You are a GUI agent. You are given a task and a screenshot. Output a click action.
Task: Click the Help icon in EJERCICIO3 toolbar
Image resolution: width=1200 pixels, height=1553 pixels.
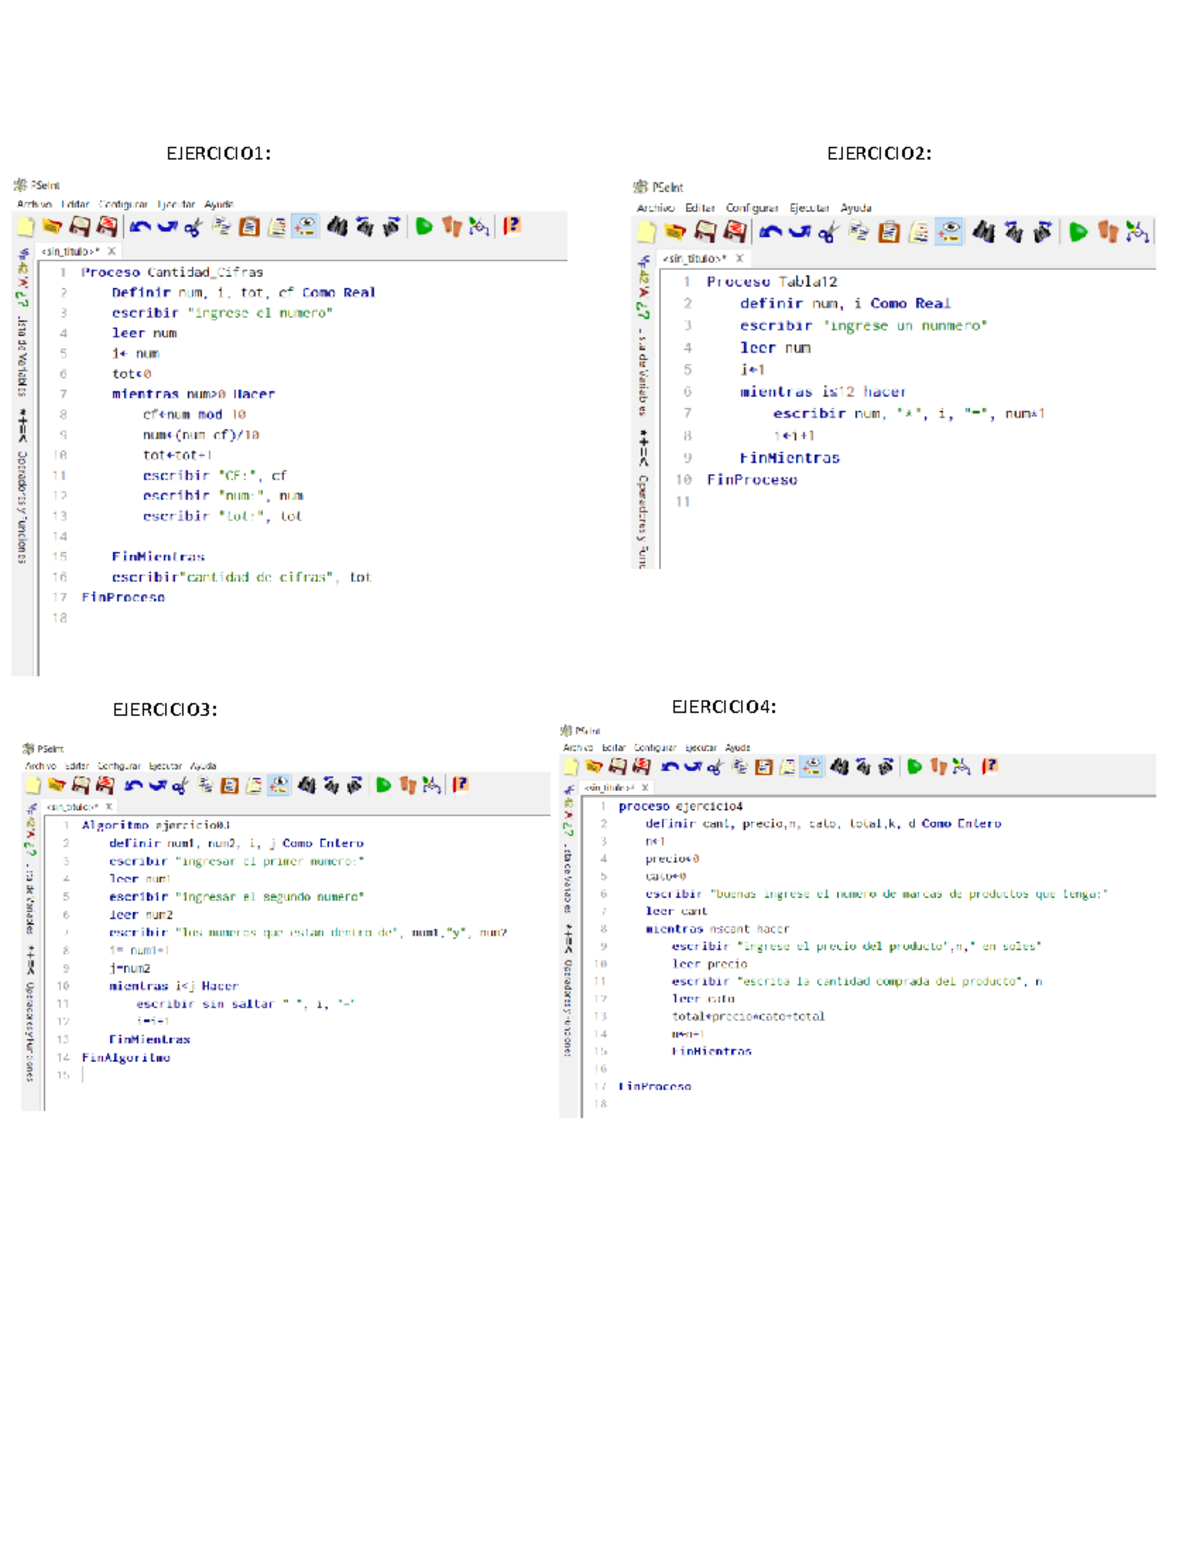click(460, 785)
